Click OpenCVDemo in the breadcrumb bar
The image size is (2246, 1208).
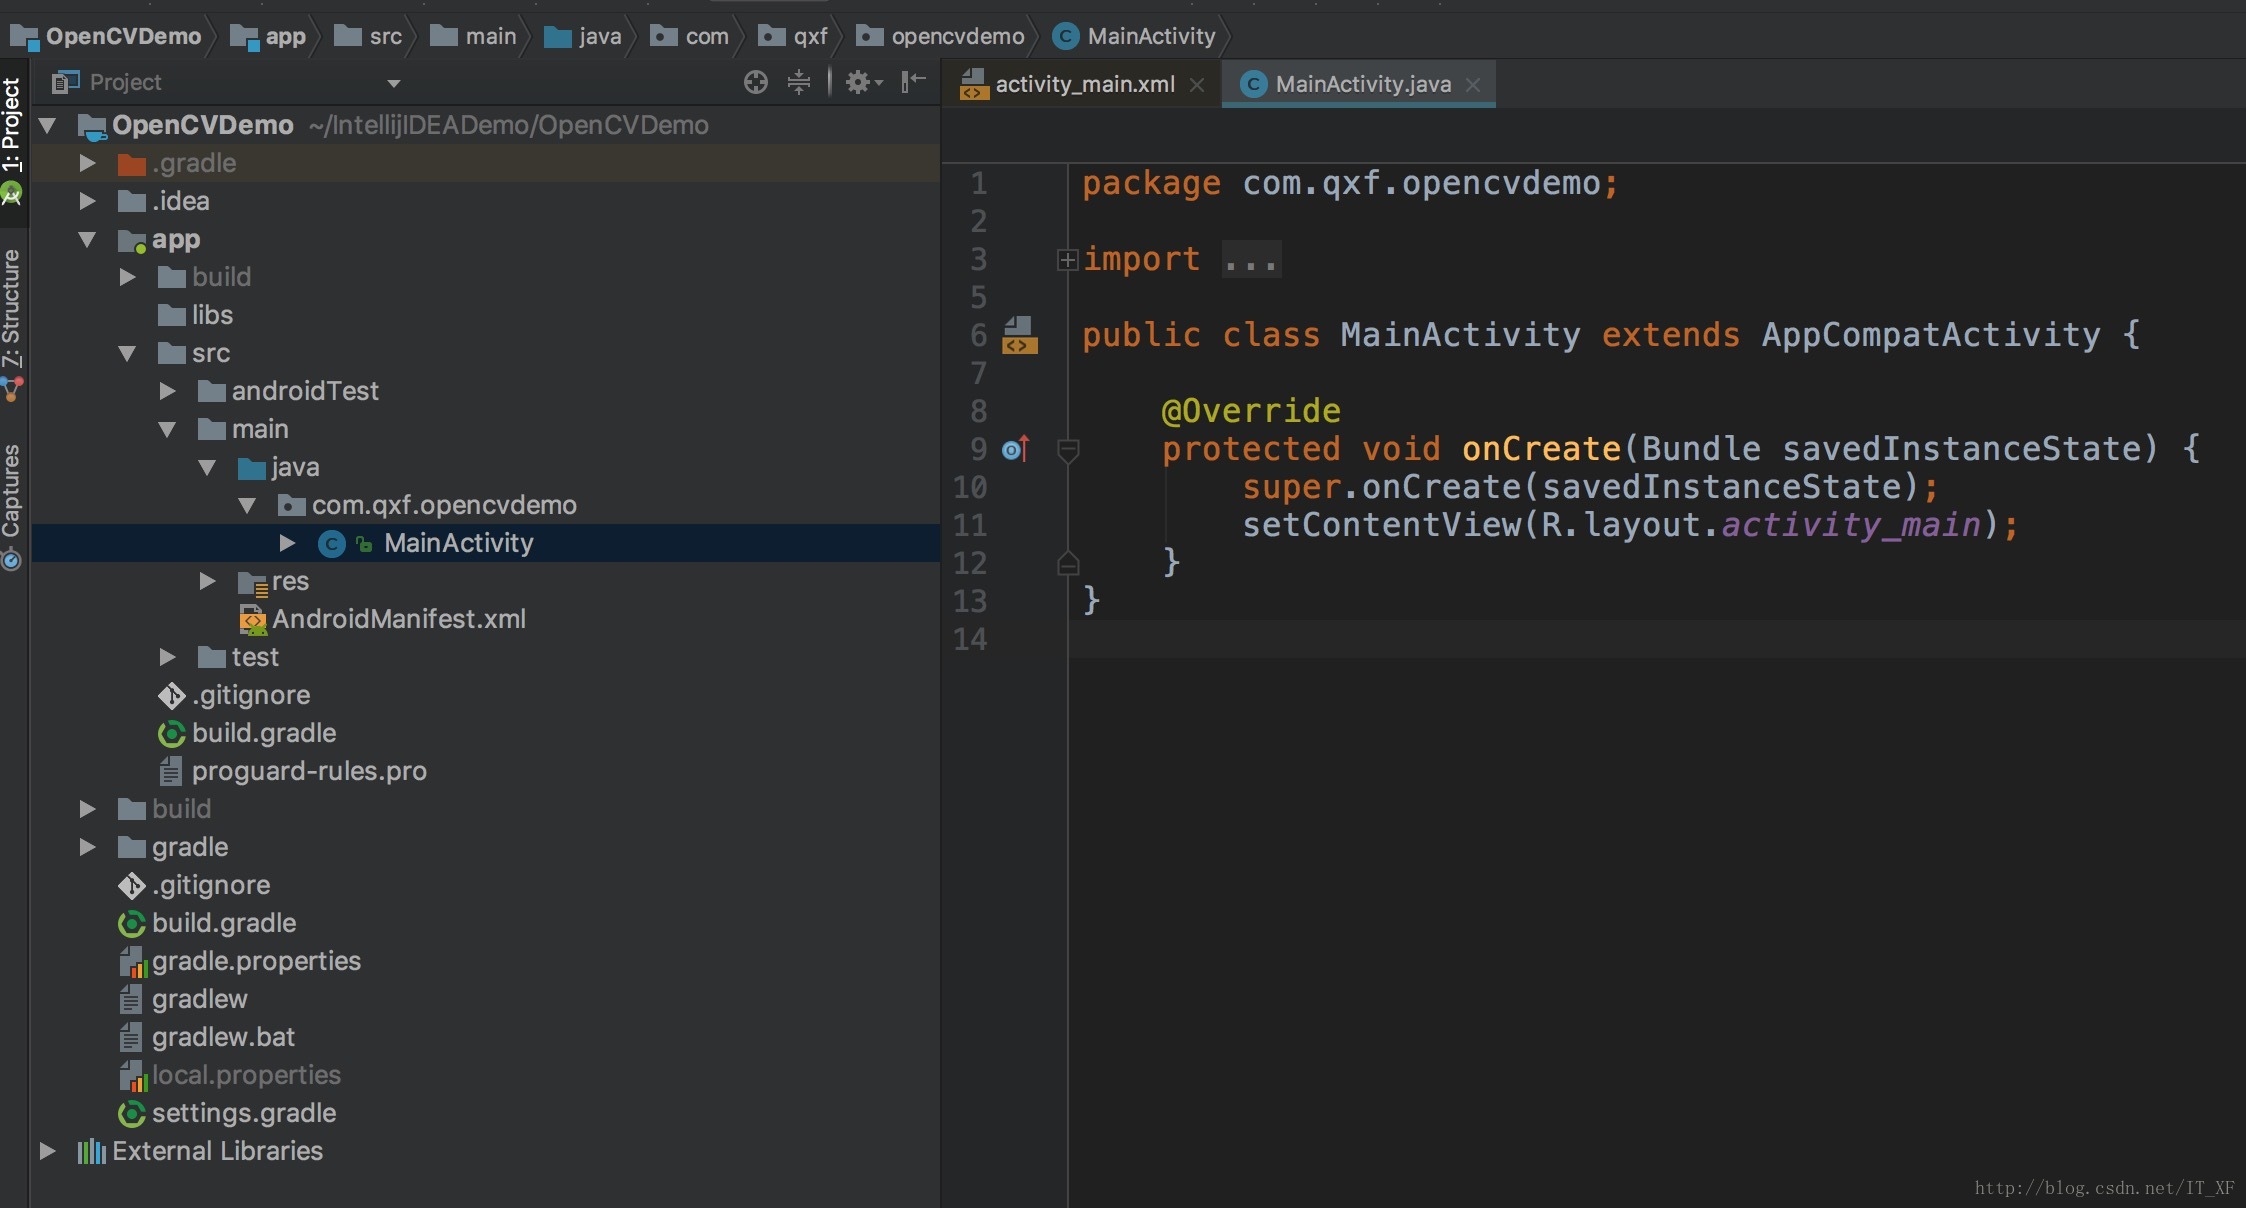pos(123,36)
